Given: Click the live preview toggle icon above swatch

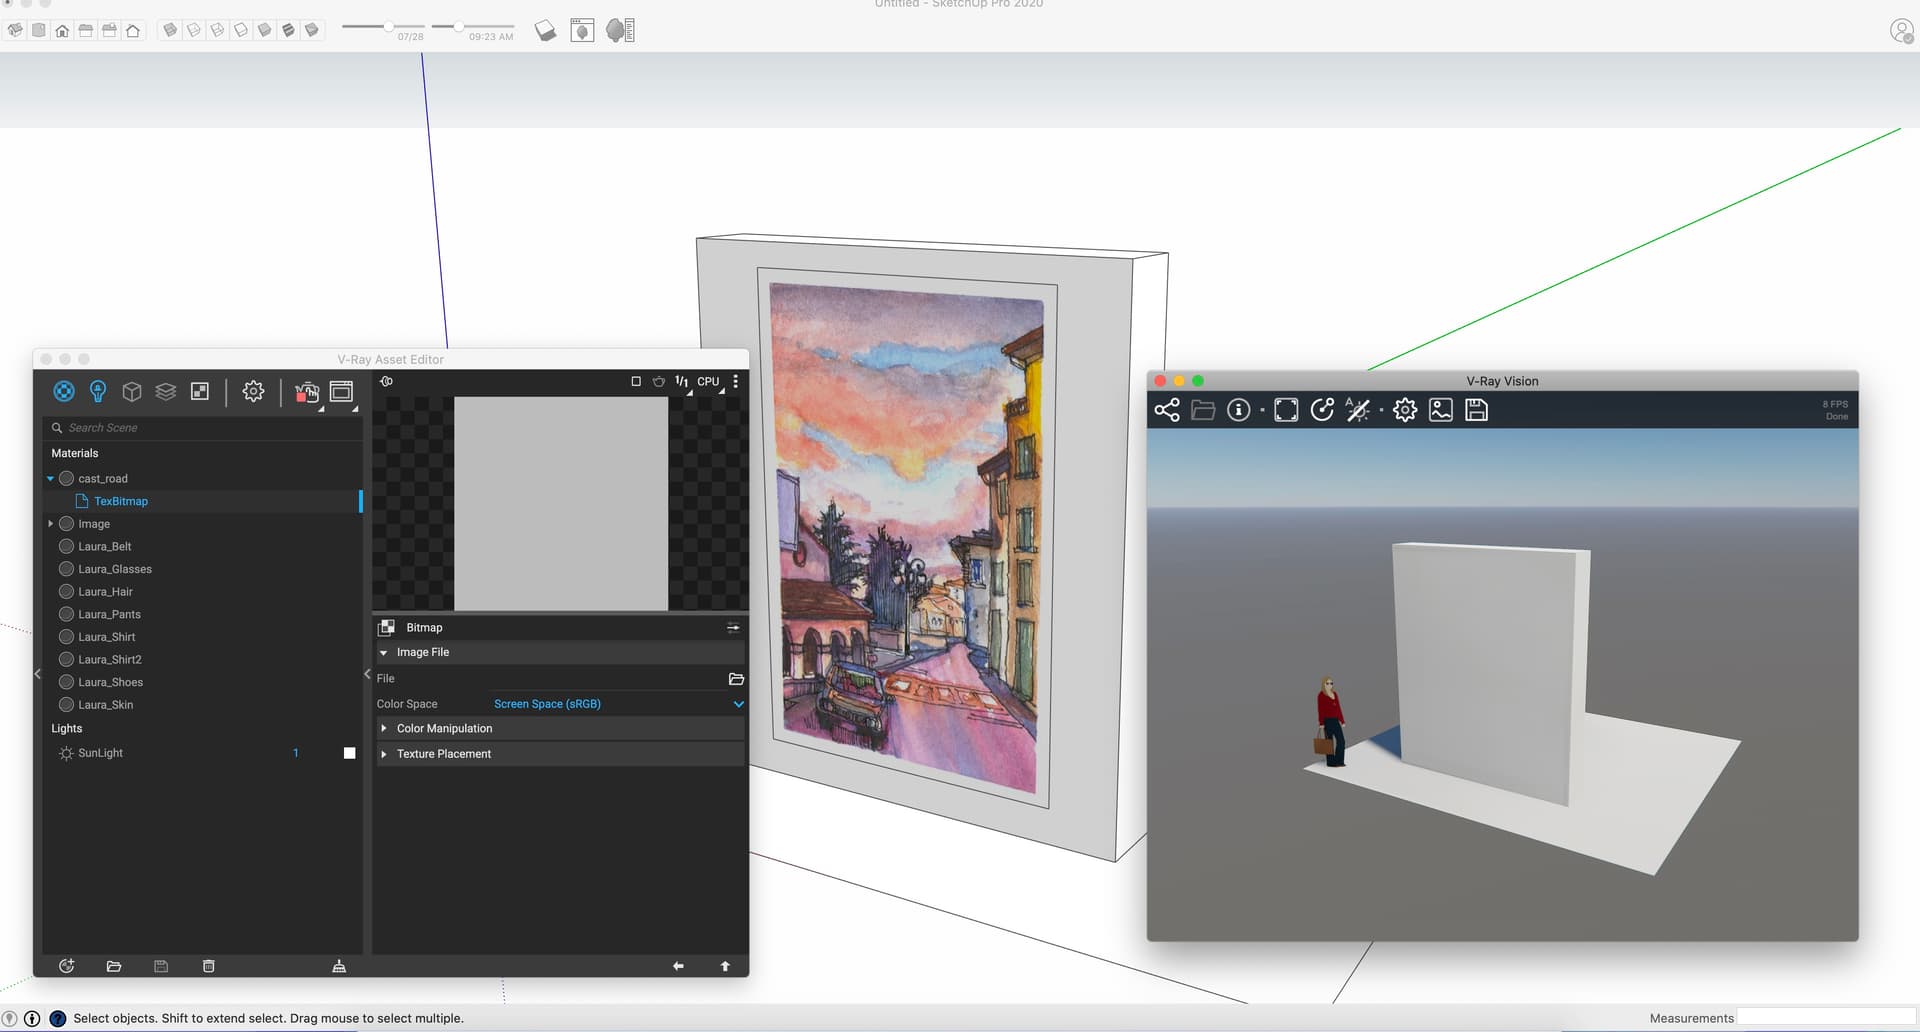Looking at the screenshot, I should pos(387,381).
